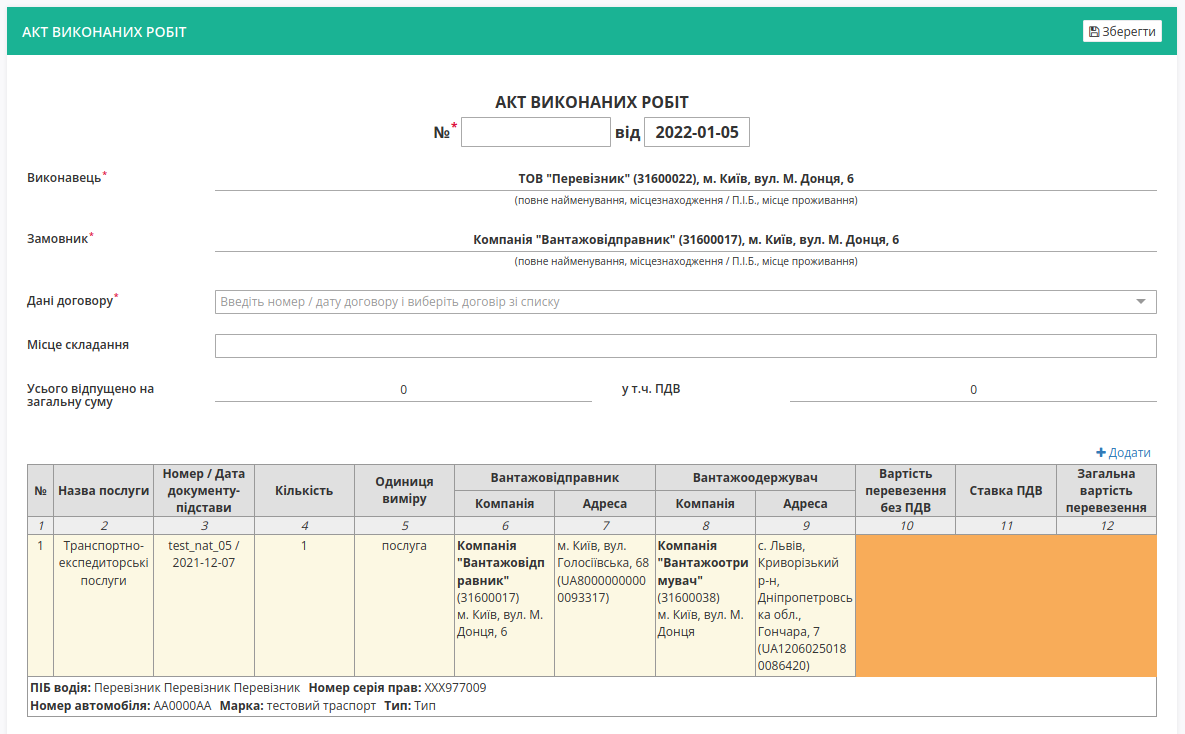This screenshot has width=1185, height=734.
Task: Click vehicle brand тестовий траспорт
Action: click(321, 706)
